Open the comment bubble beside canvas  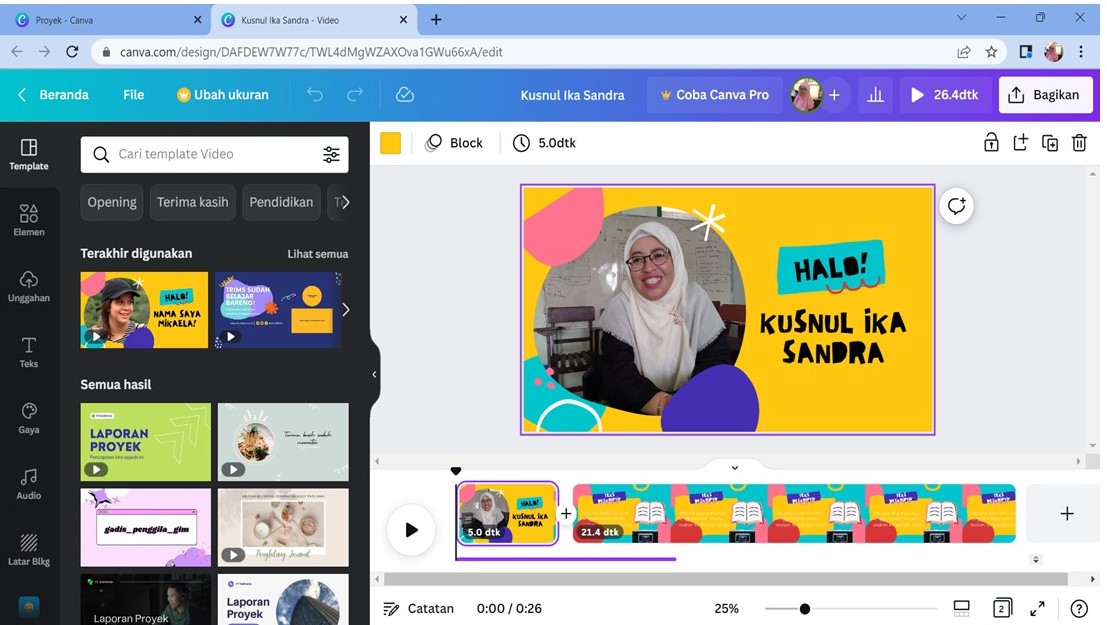point(957,206)
